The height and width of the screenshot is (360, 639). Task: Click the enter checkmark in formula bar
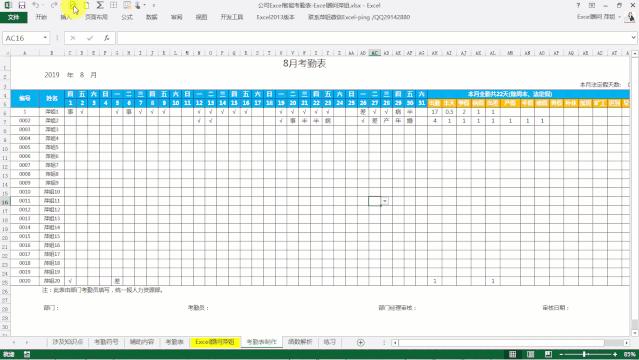click(90, 38)
